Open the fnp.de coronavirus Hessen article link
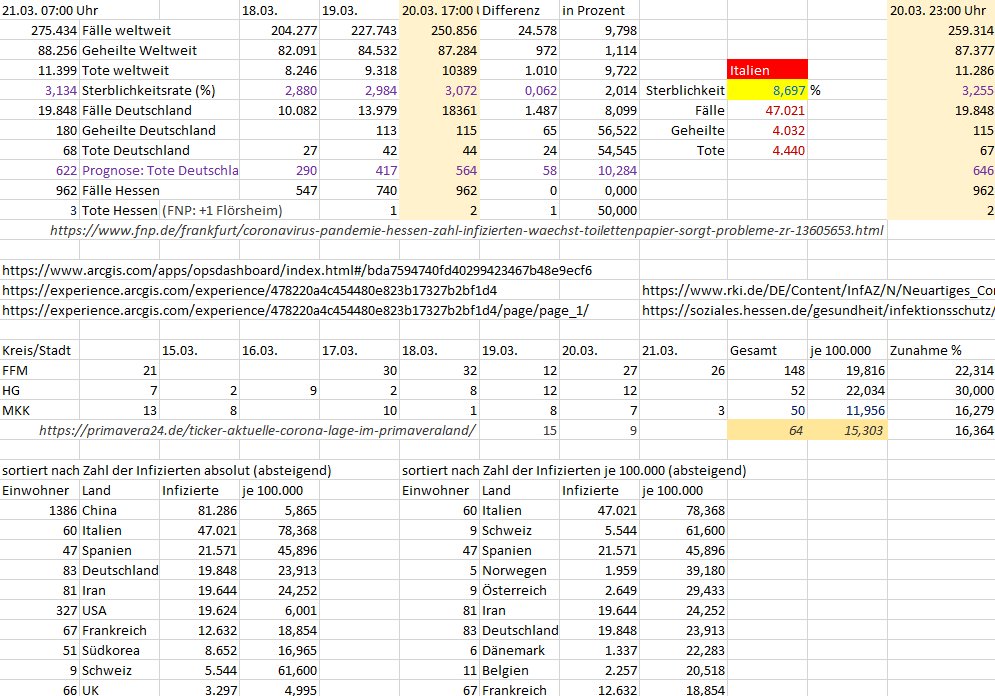 [x=466, y=230]
